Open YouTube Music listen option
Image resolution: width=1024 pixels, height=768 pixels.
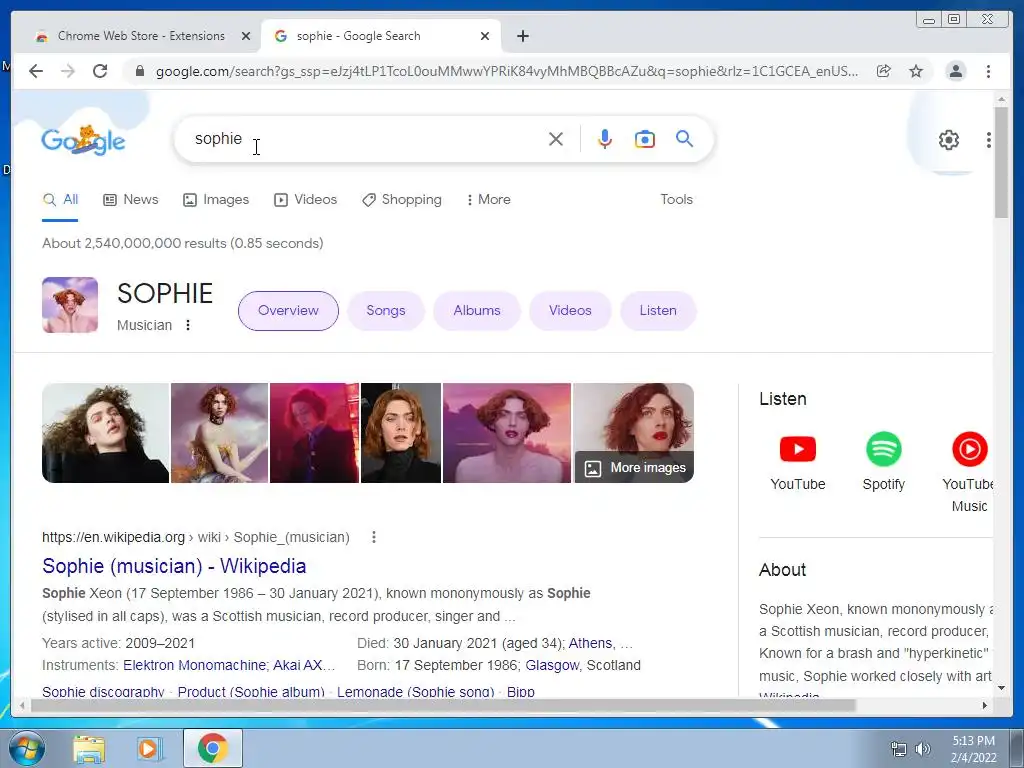tap(969, 473)
